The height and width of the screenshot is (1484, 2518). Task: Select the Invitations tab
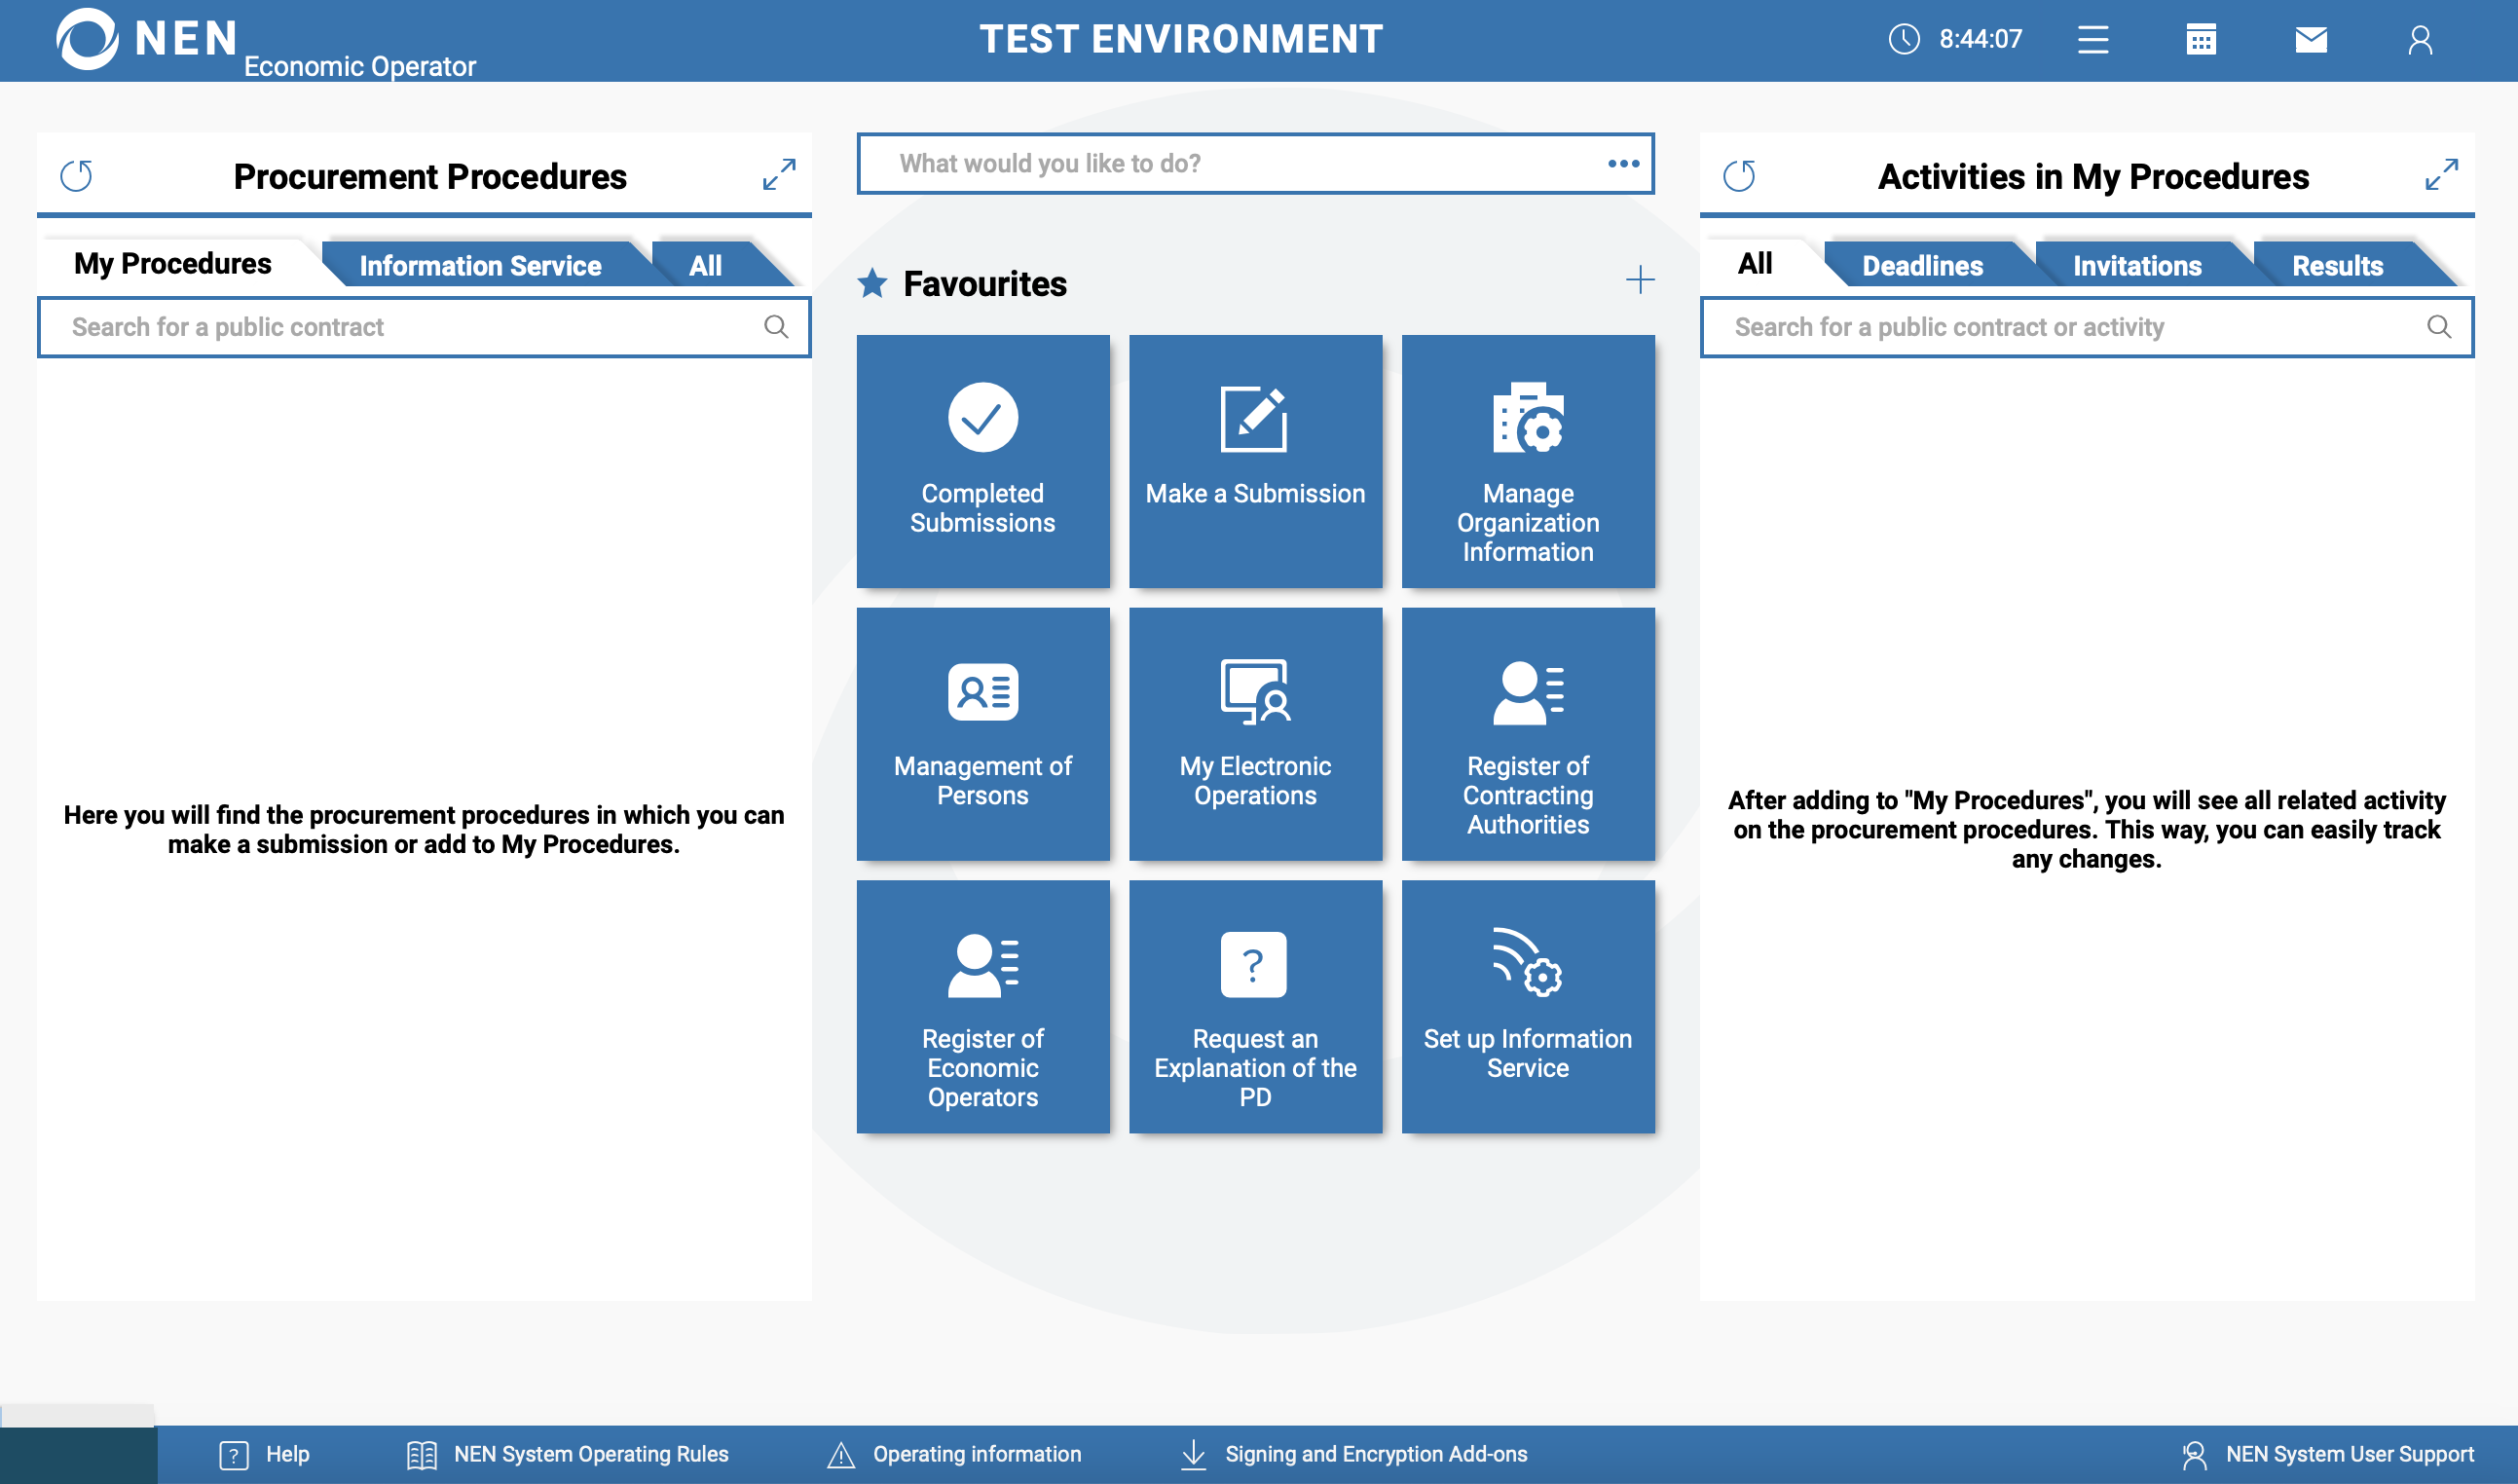click(x=2137, y=266)
